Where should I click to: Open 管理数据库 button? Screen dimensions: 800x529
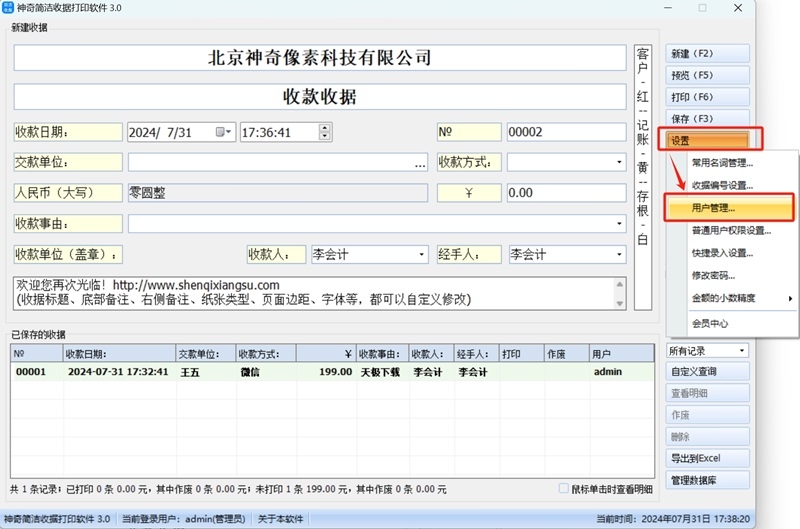[707, 480]
